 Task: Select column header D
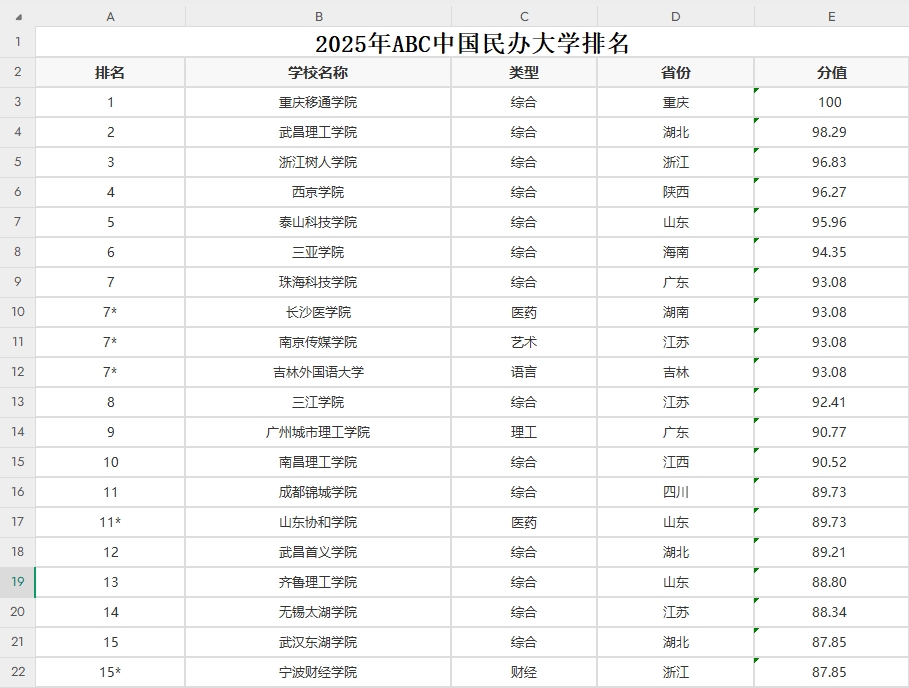(675, 16)
